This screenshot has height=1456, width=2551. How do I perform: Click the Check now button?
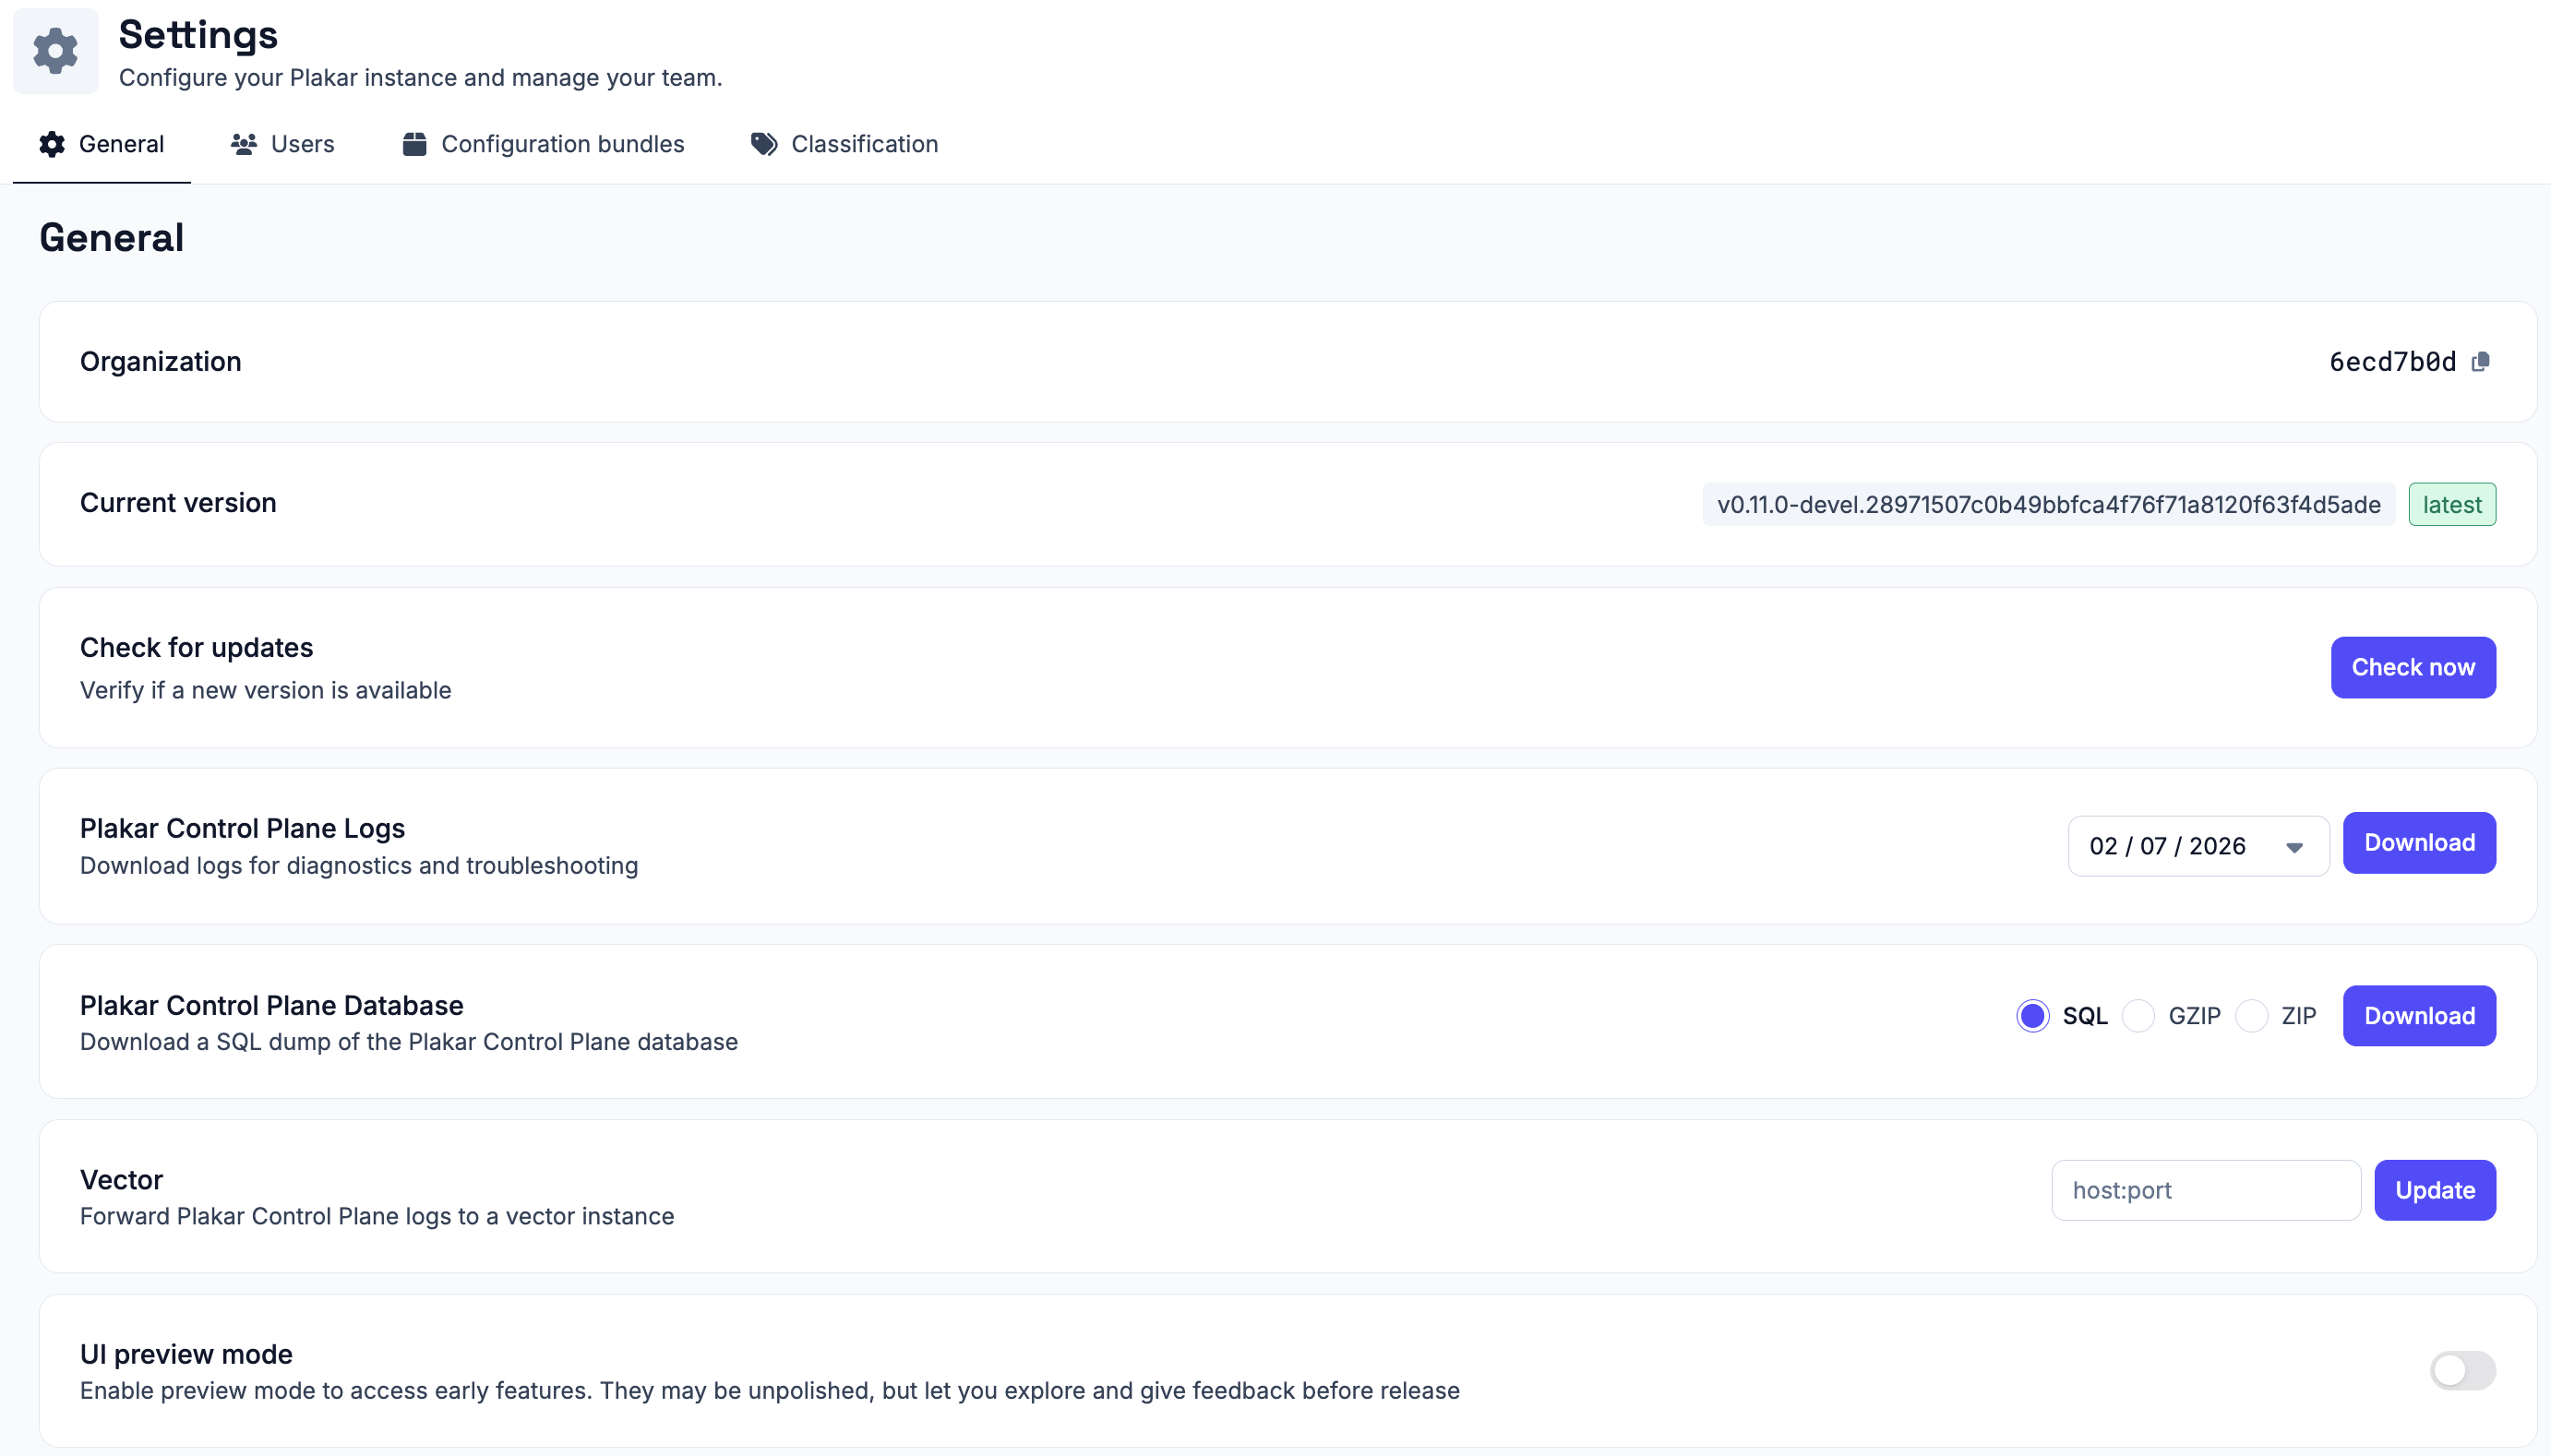click(x=2413, y=667)
